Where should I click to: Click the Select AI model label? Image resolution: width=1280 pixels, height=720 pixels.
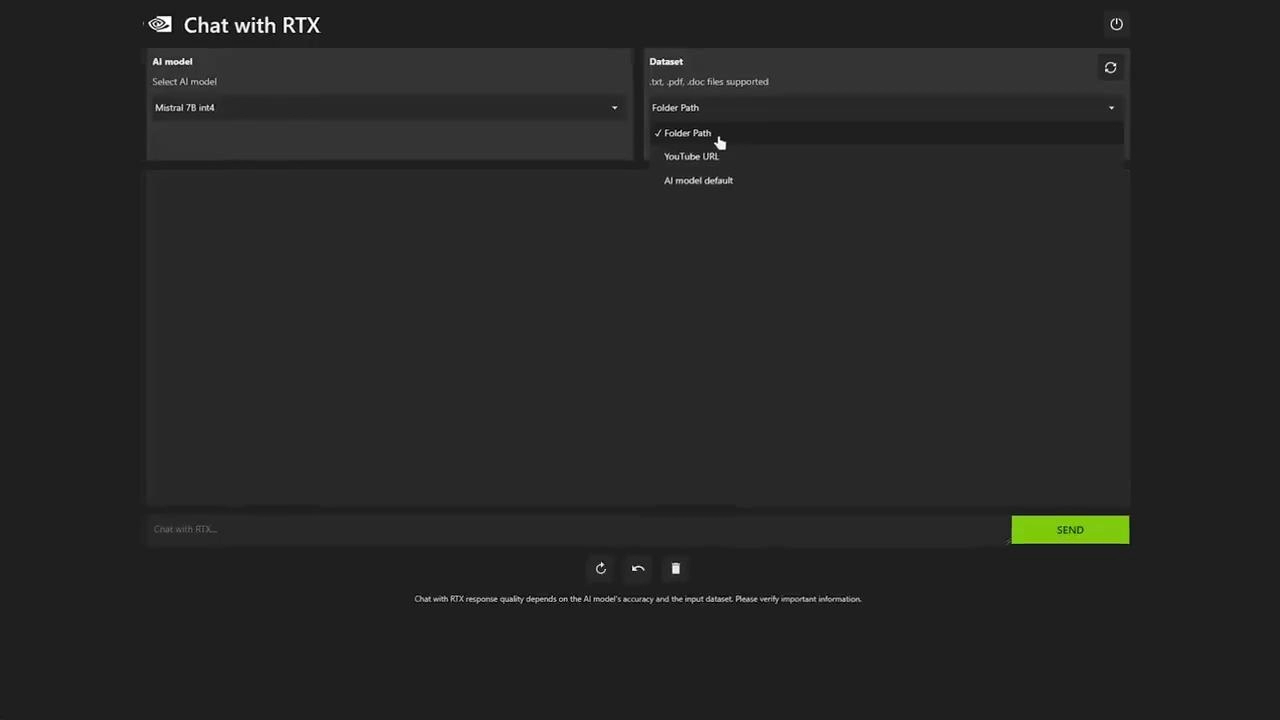coord(184,82)
